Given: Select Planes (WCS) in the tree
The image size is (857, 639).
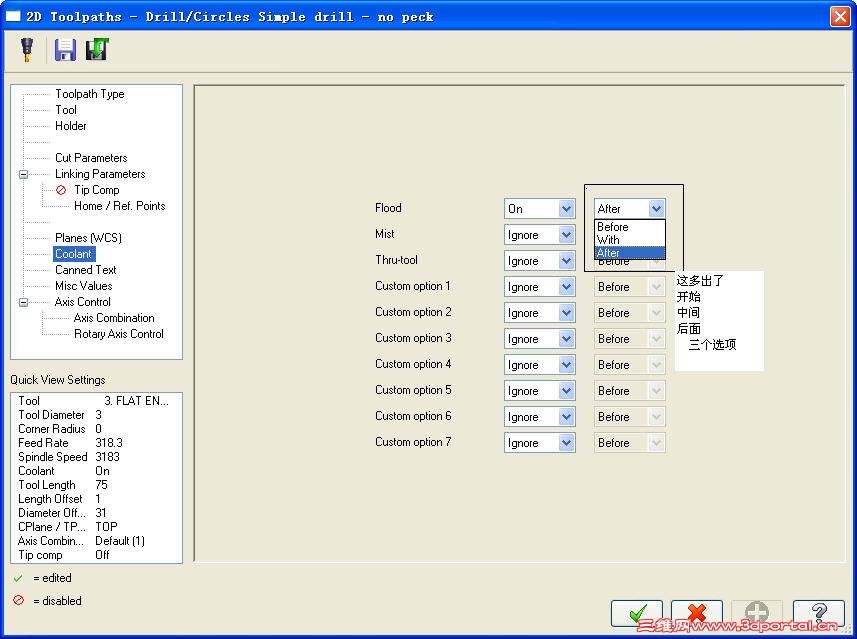Looking at the screenshot, I should (88, 238).
